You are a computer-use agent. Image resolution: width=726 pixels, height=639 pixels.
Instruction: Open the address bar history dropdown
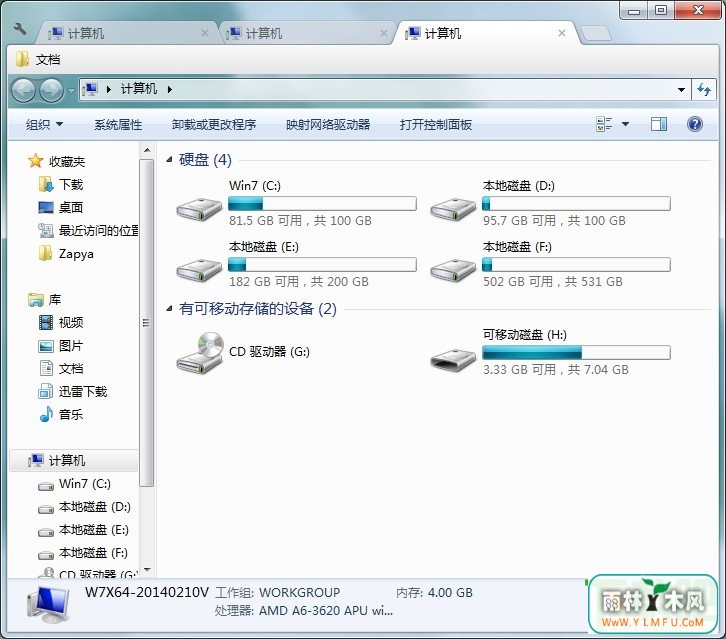click(x=681, y=89)
